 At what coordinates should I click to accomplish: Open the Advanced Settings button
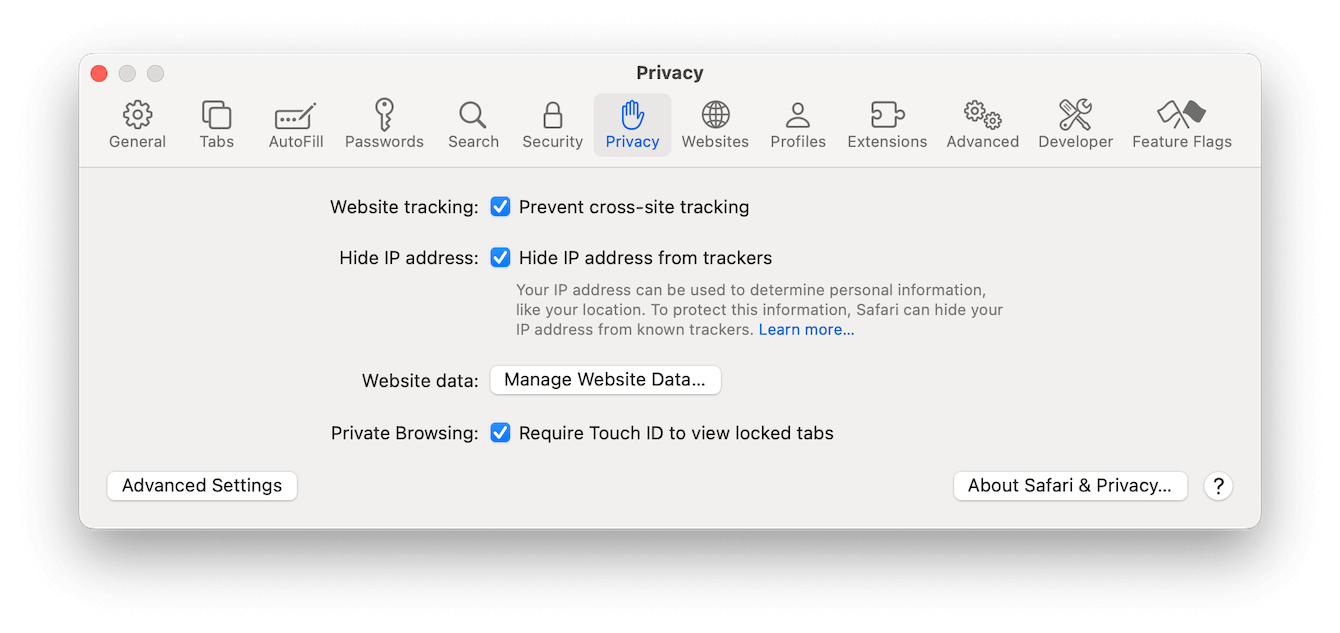(x=202, y=486)
